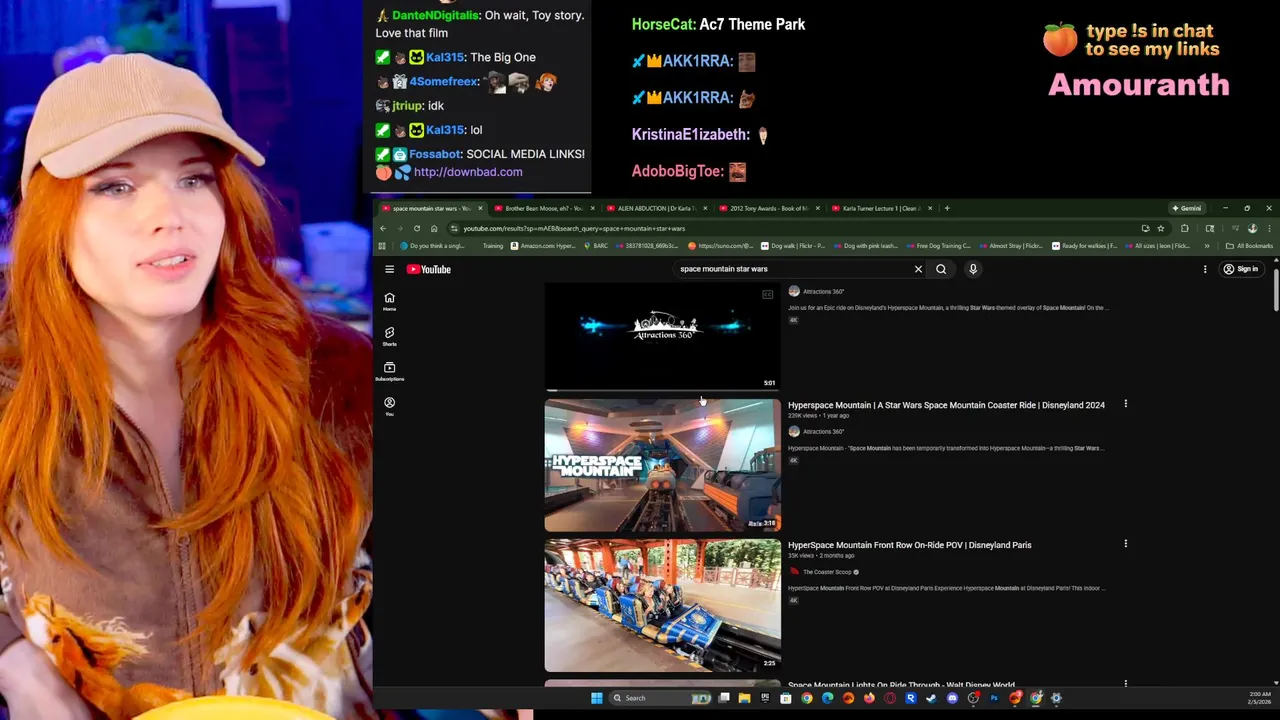Start voice search with microphone icon

point(972,269)
